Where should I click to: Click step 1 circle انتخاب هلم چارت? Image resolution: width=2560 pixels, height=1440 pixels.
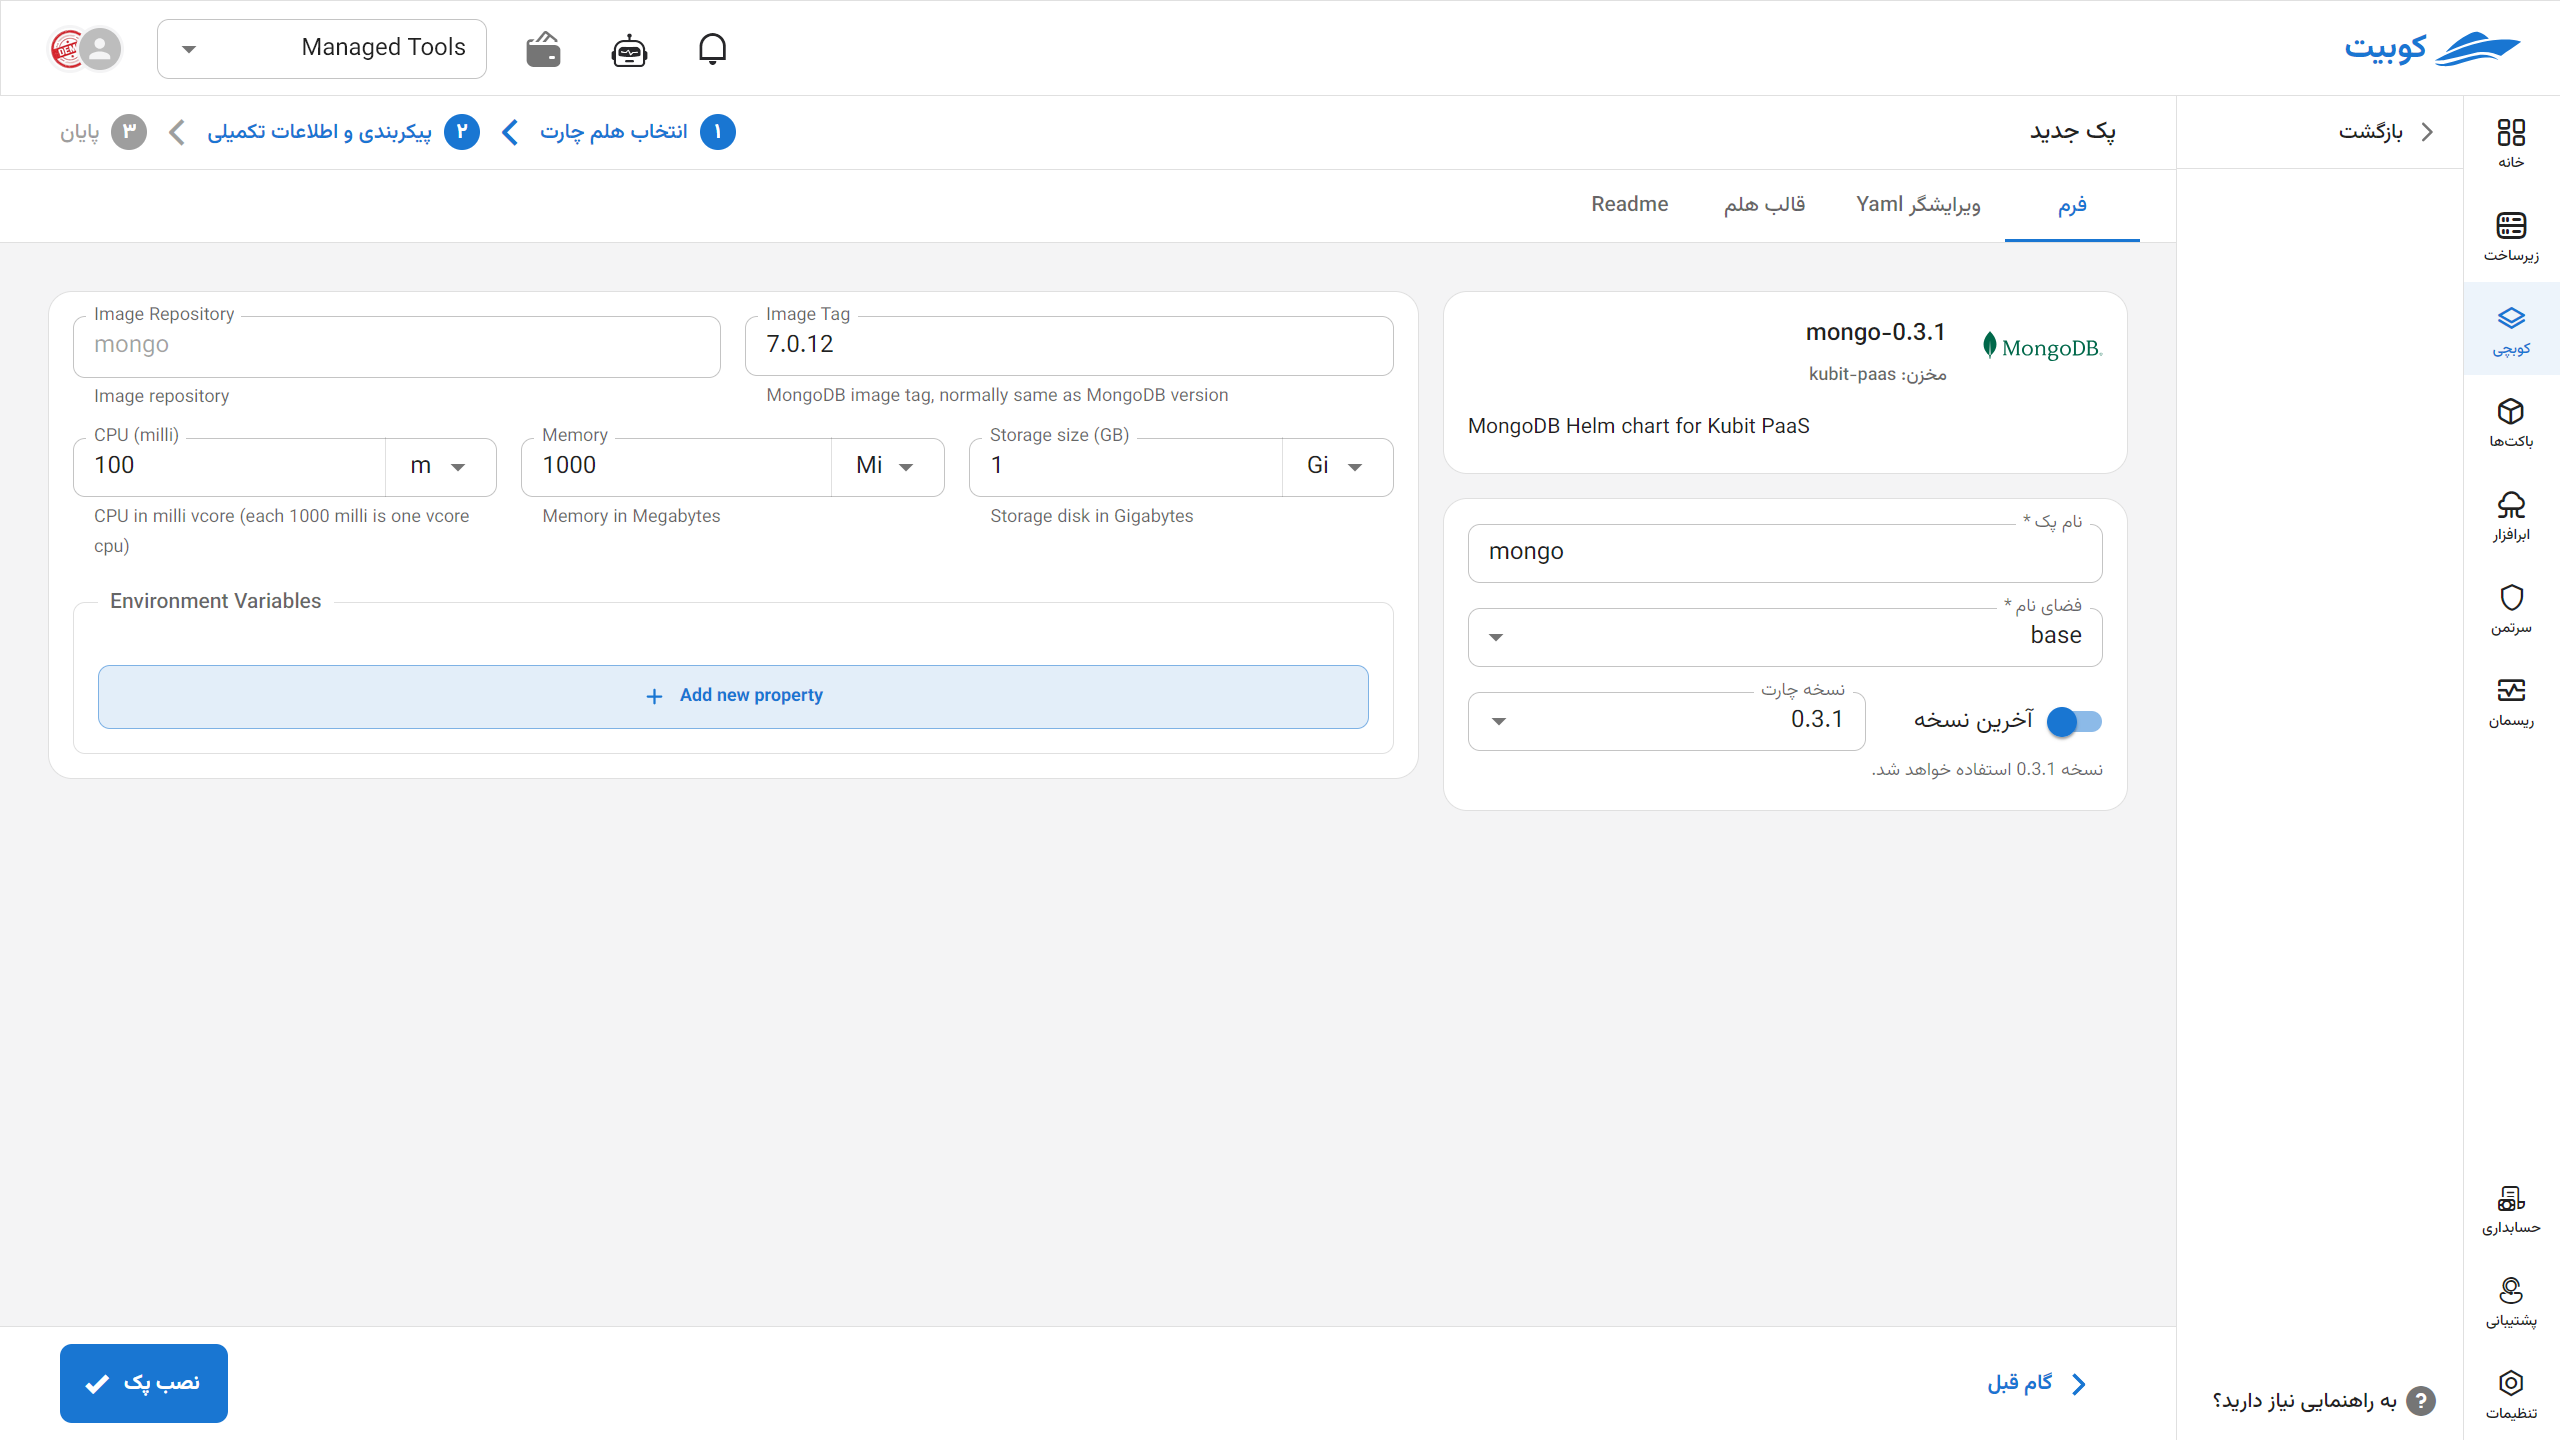coord(718,132)
